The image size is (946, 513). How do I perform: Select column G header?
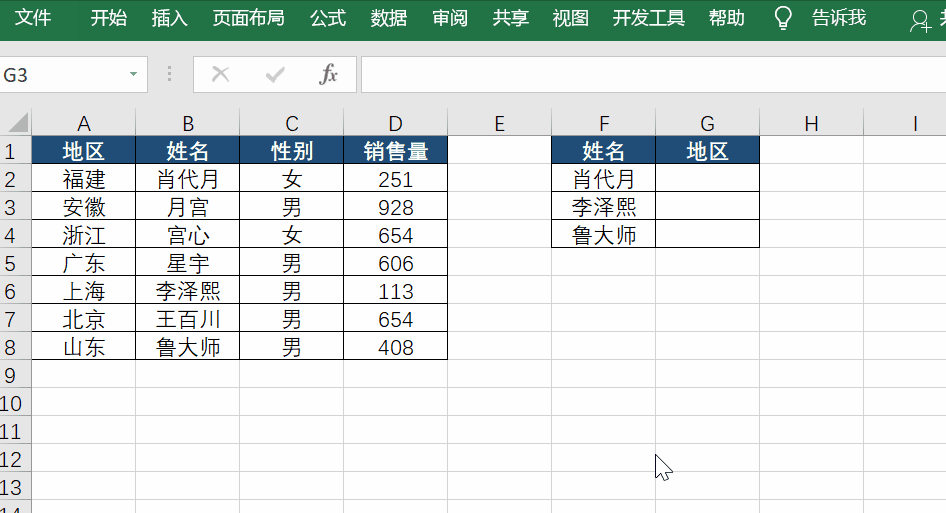point(707,123)
